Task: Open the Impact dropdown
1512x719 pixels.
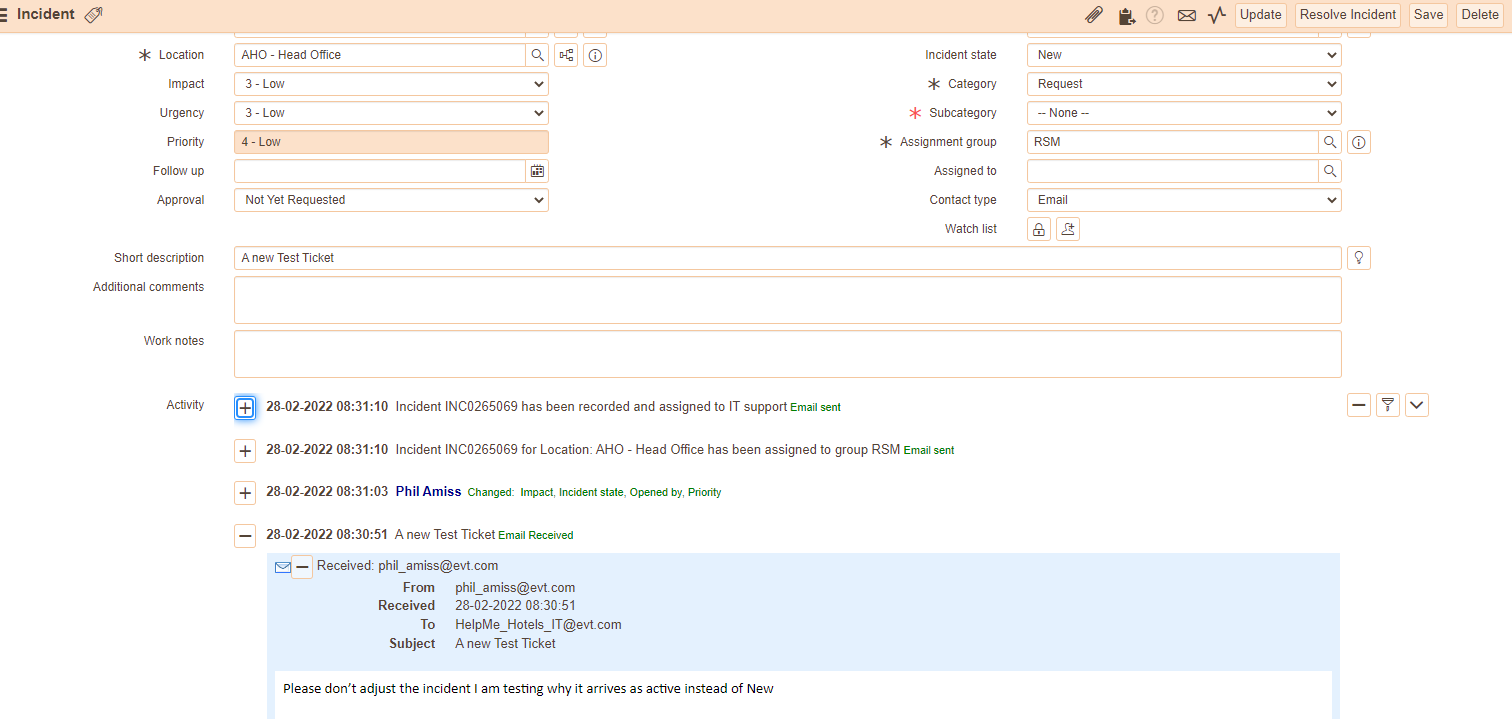Action: [391, 84]
